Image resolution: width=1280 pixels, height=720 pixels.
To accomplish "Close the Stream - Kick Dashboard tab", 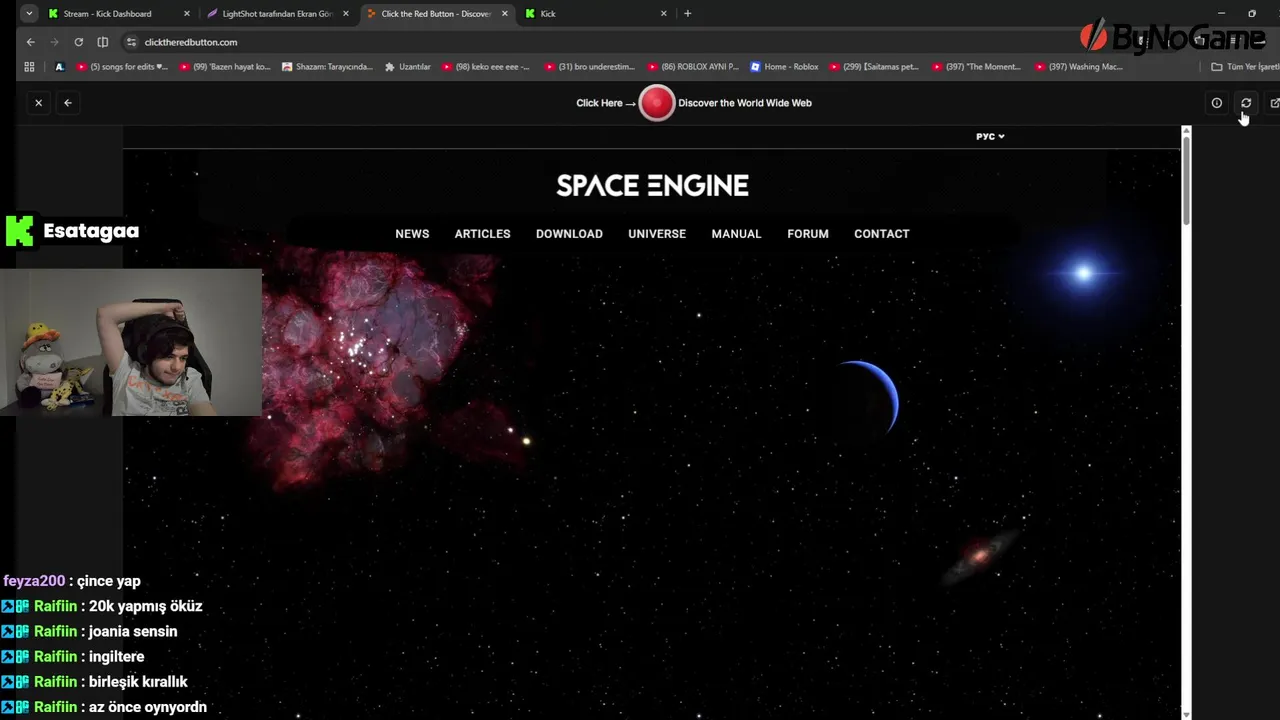I will [x=186, y=14].
